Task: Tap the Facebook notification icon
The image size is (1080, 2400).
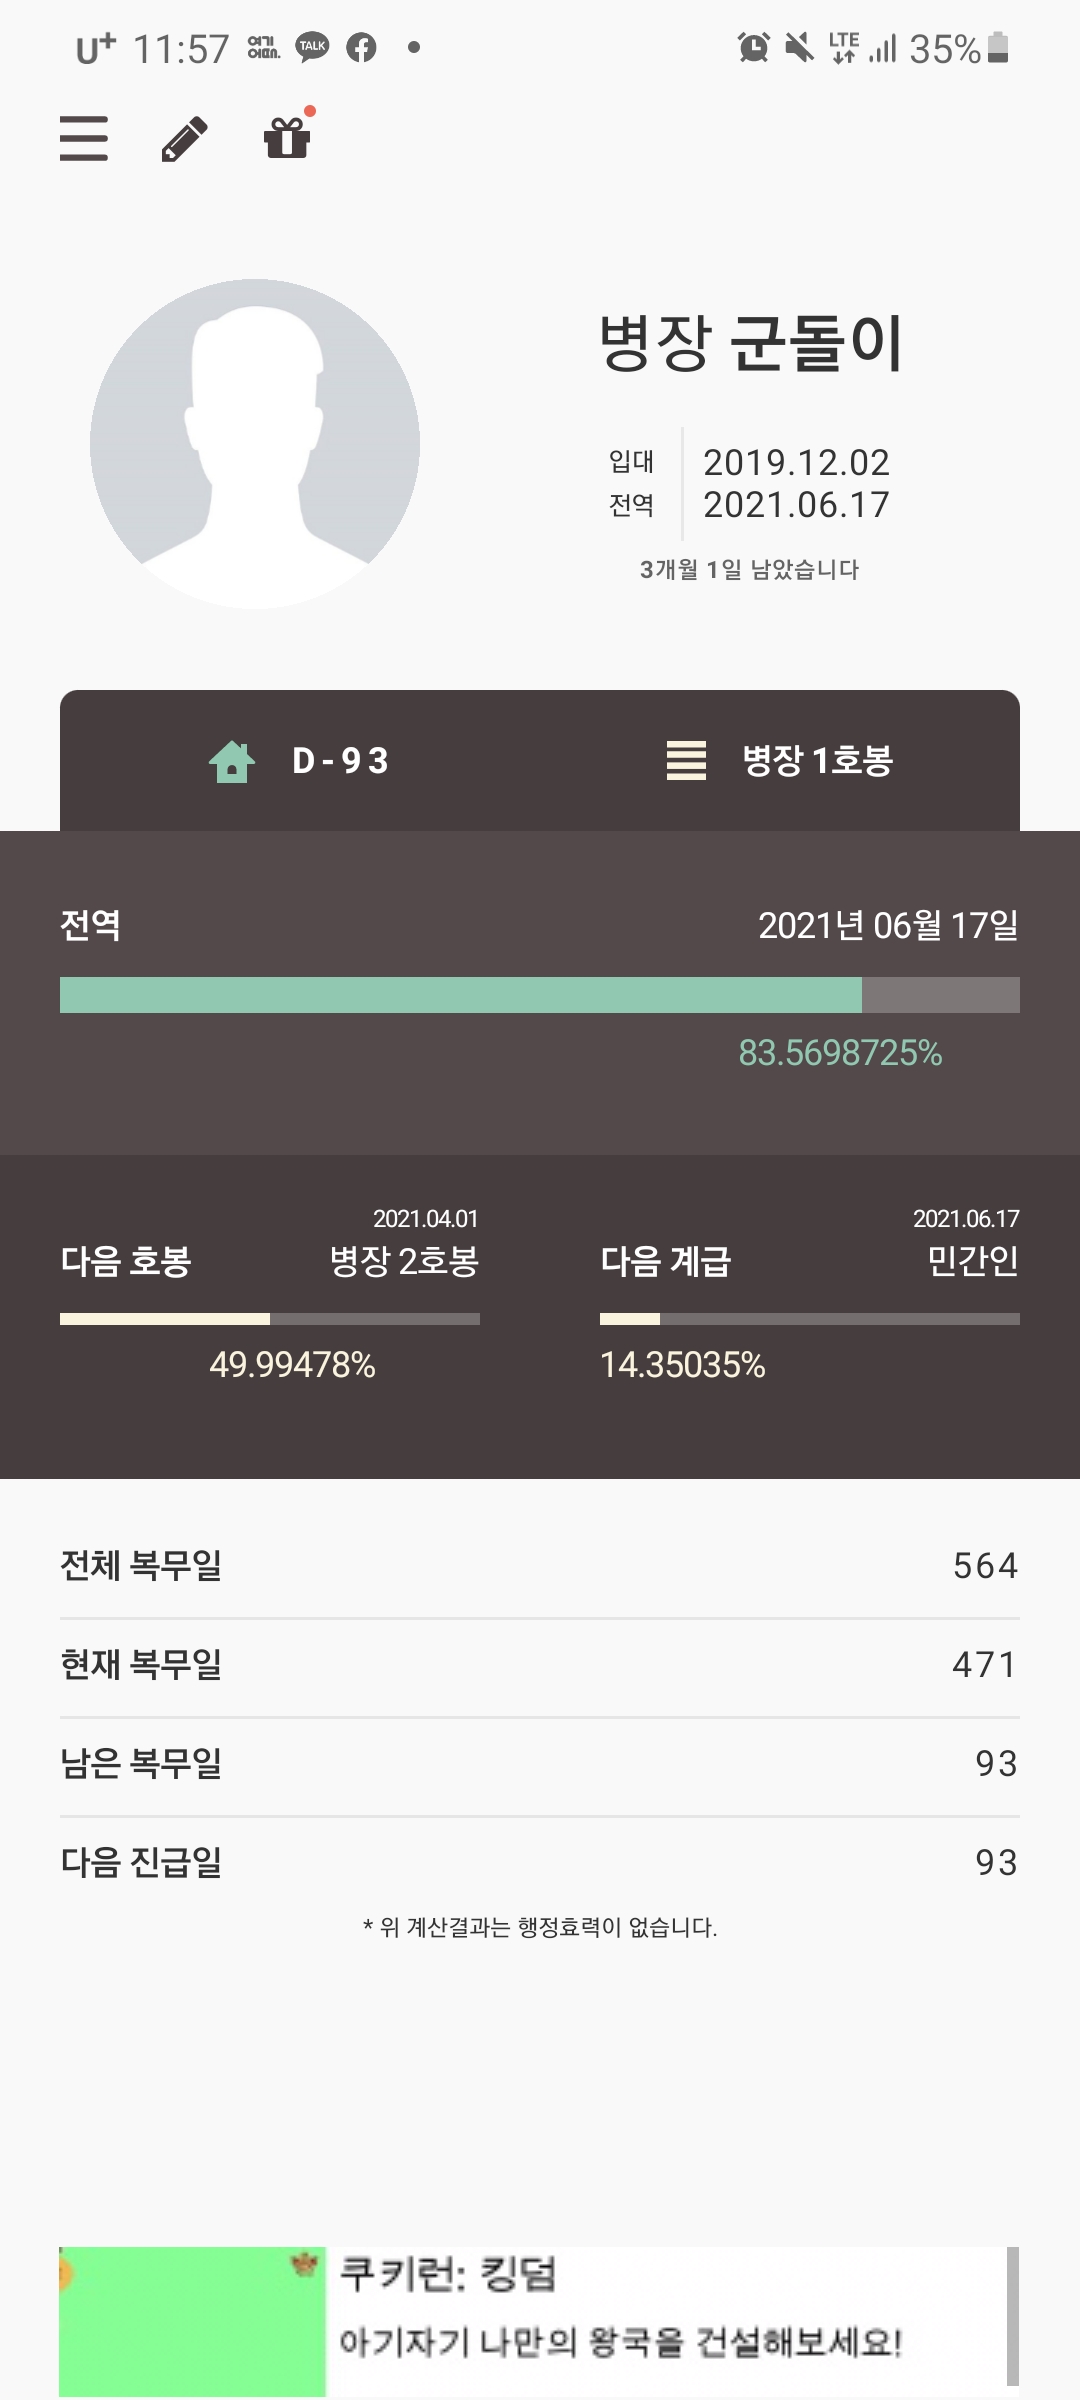Action: (361, 47)
